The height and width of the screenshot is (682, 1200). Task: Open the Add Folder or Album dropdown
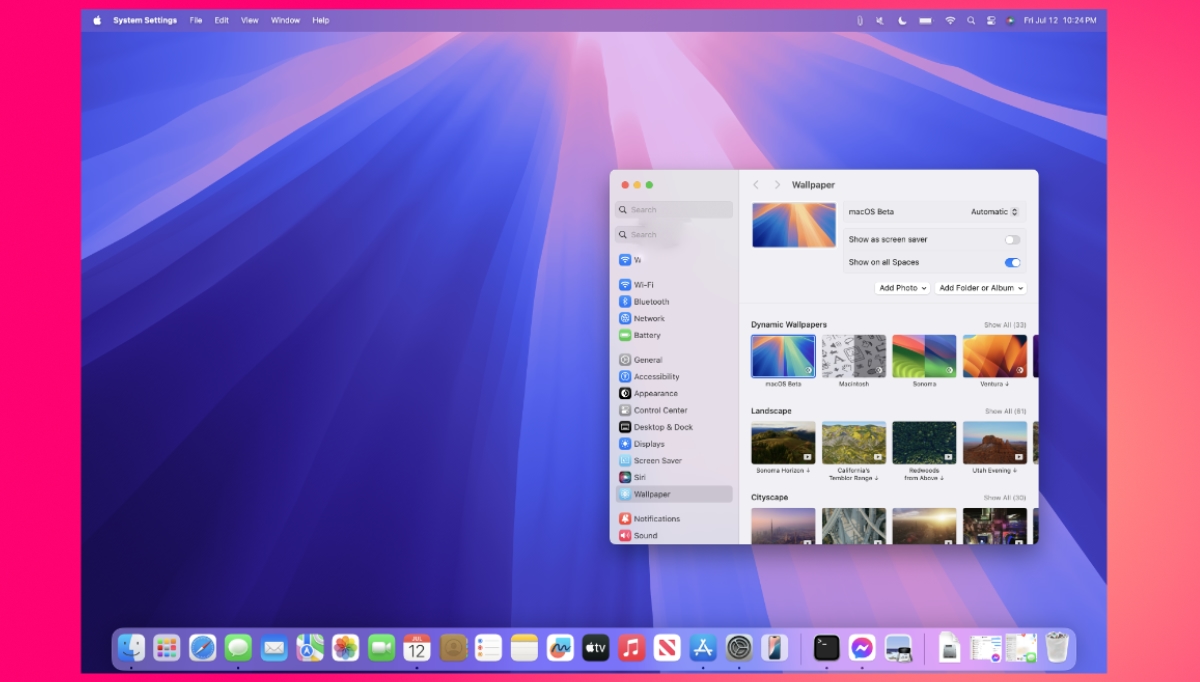(x=981, y=288)
